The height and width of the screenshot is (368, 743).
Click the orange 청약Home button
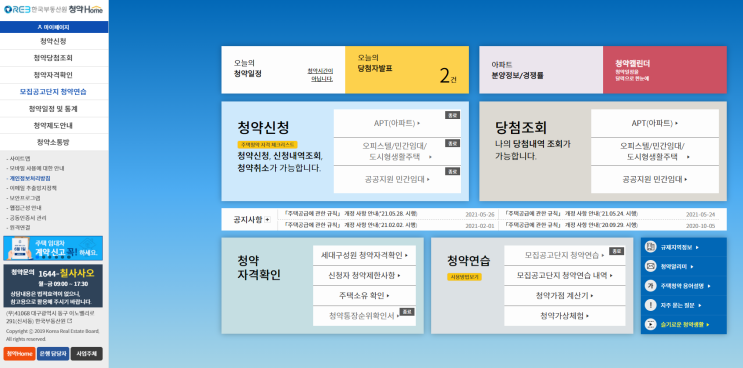[19, 354]
